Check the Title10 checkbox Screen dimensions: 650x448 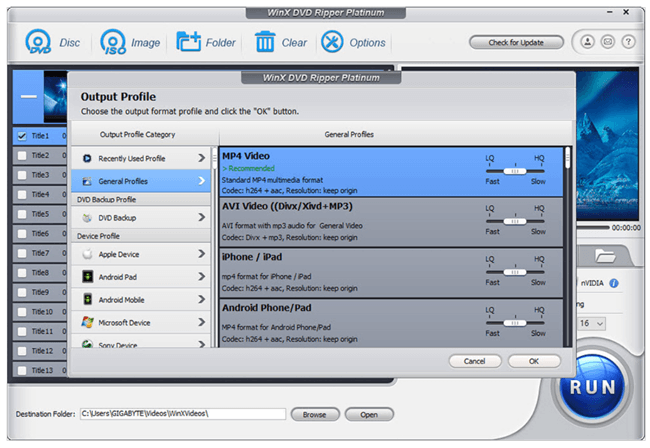(22, 312)
